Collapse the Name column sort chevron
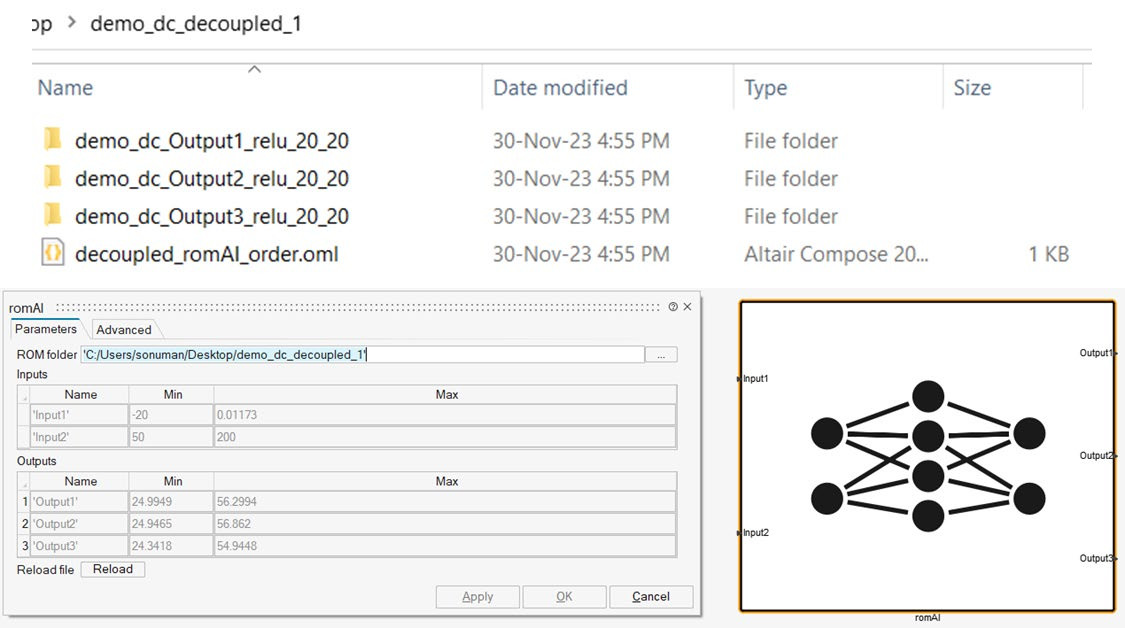 coord(254,69)
